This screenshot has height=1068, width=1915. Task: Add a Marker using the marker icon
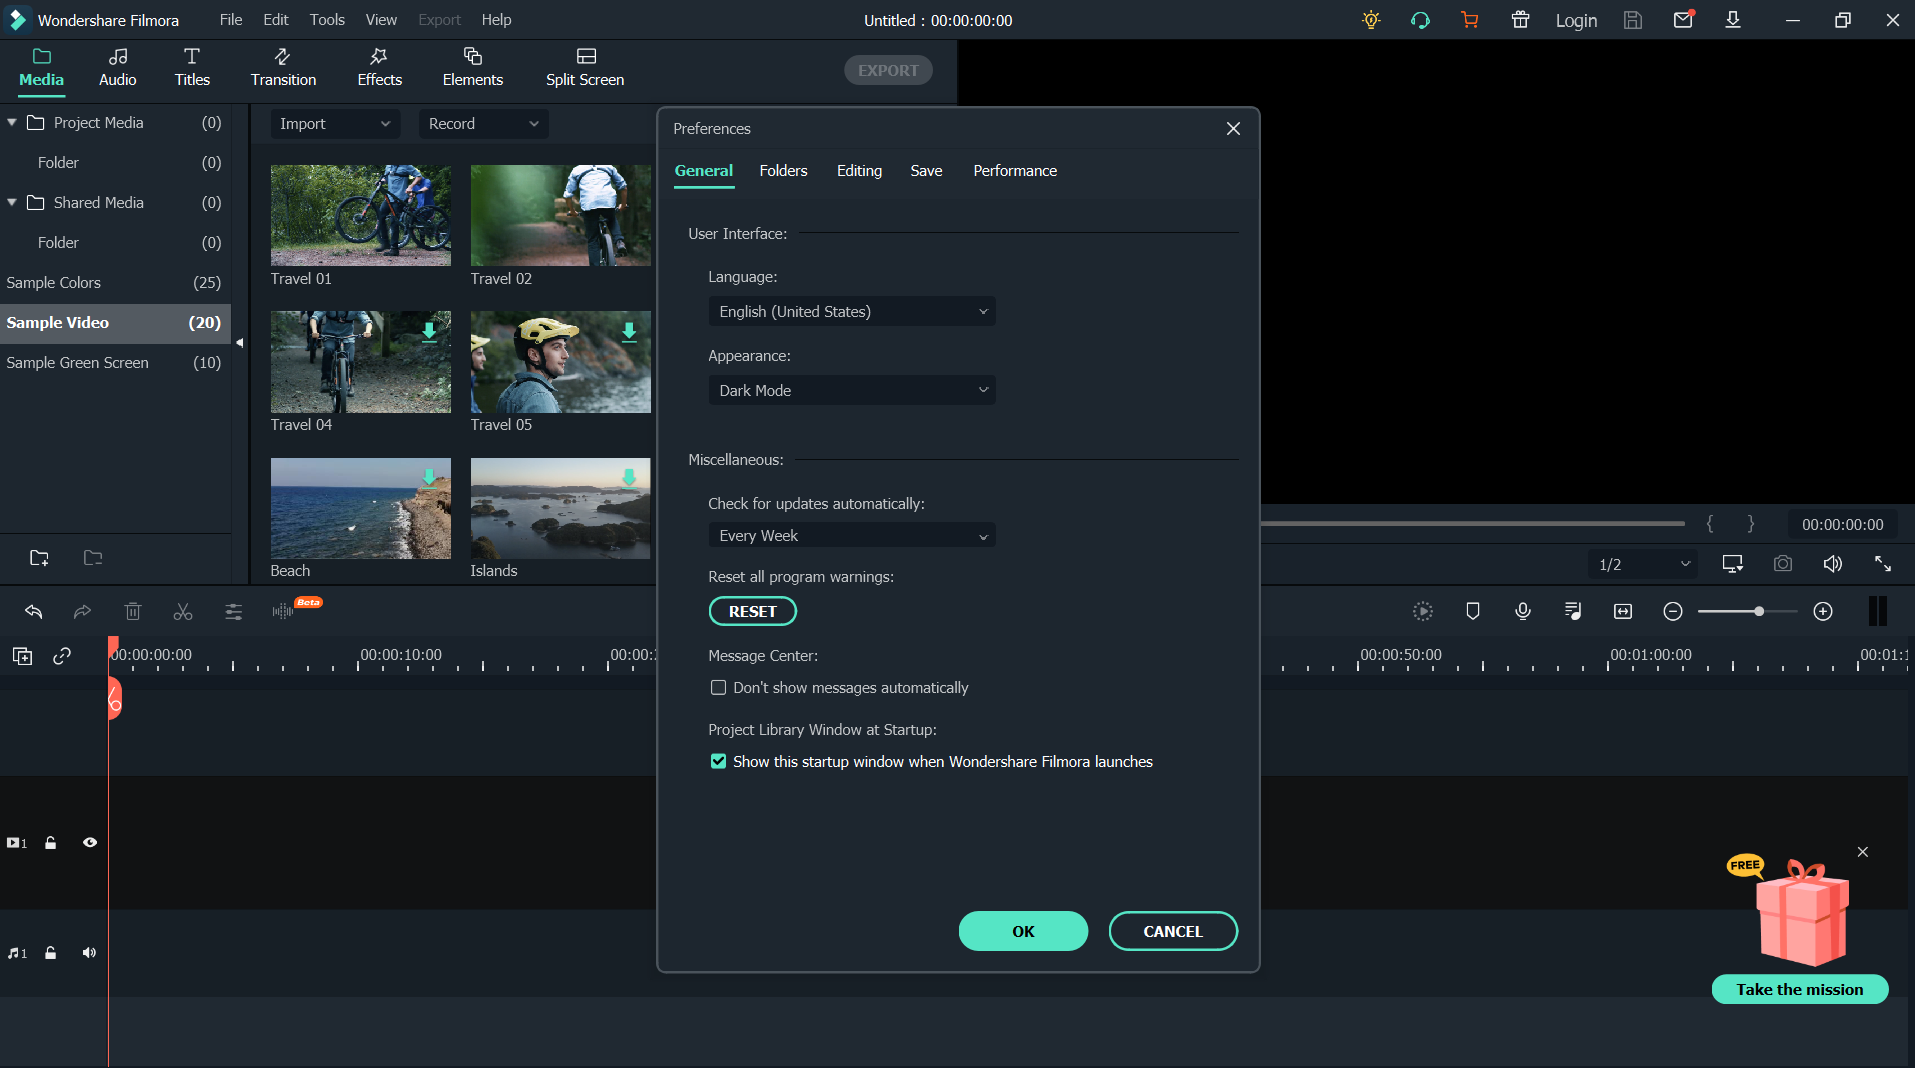(x=1472, y=611)
